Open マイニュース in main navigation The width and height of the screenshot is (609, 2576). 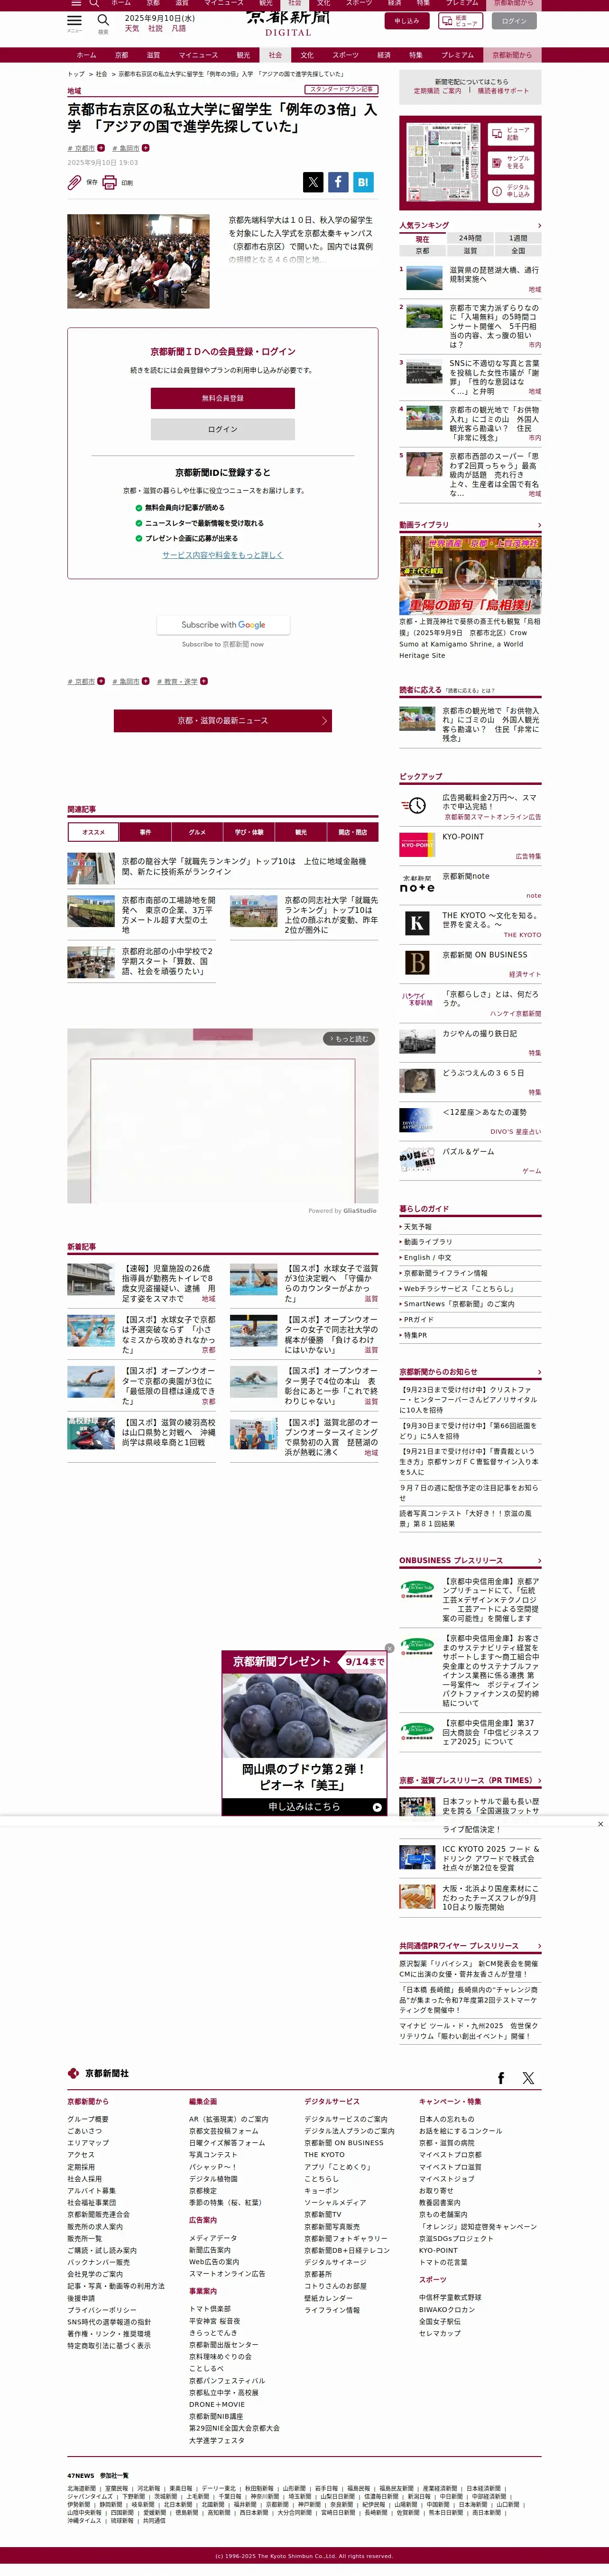coord(198,55)
